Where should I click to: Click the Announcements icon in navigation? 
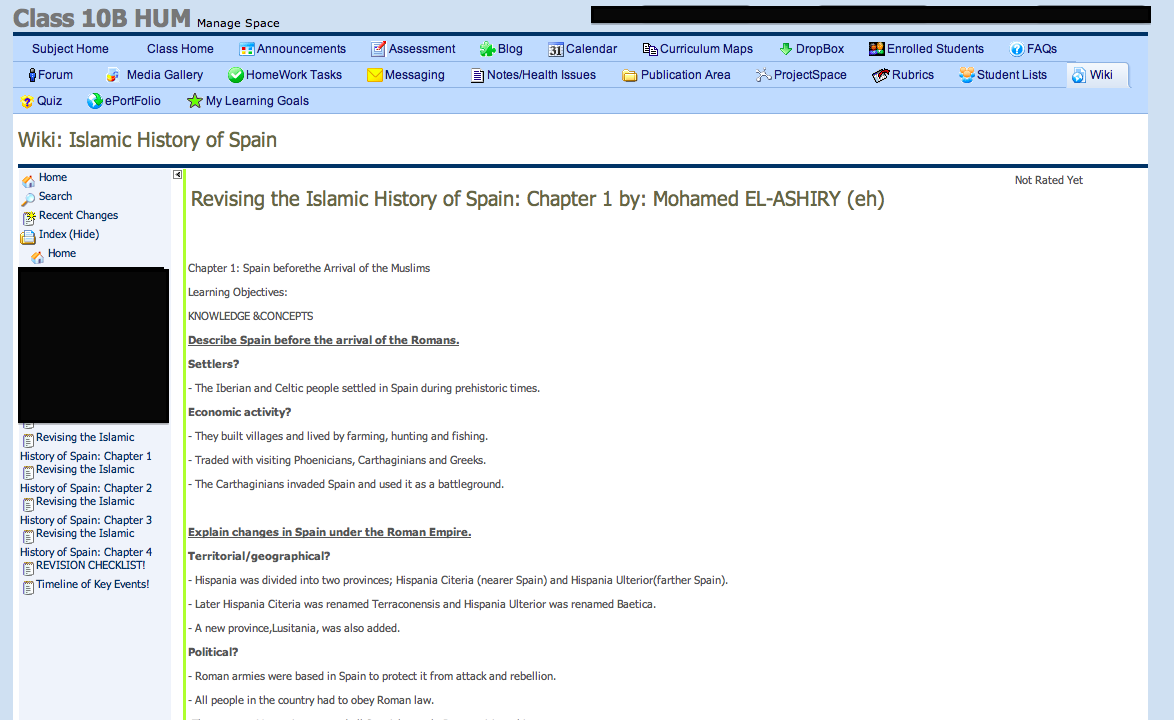(x=247, y=49)
